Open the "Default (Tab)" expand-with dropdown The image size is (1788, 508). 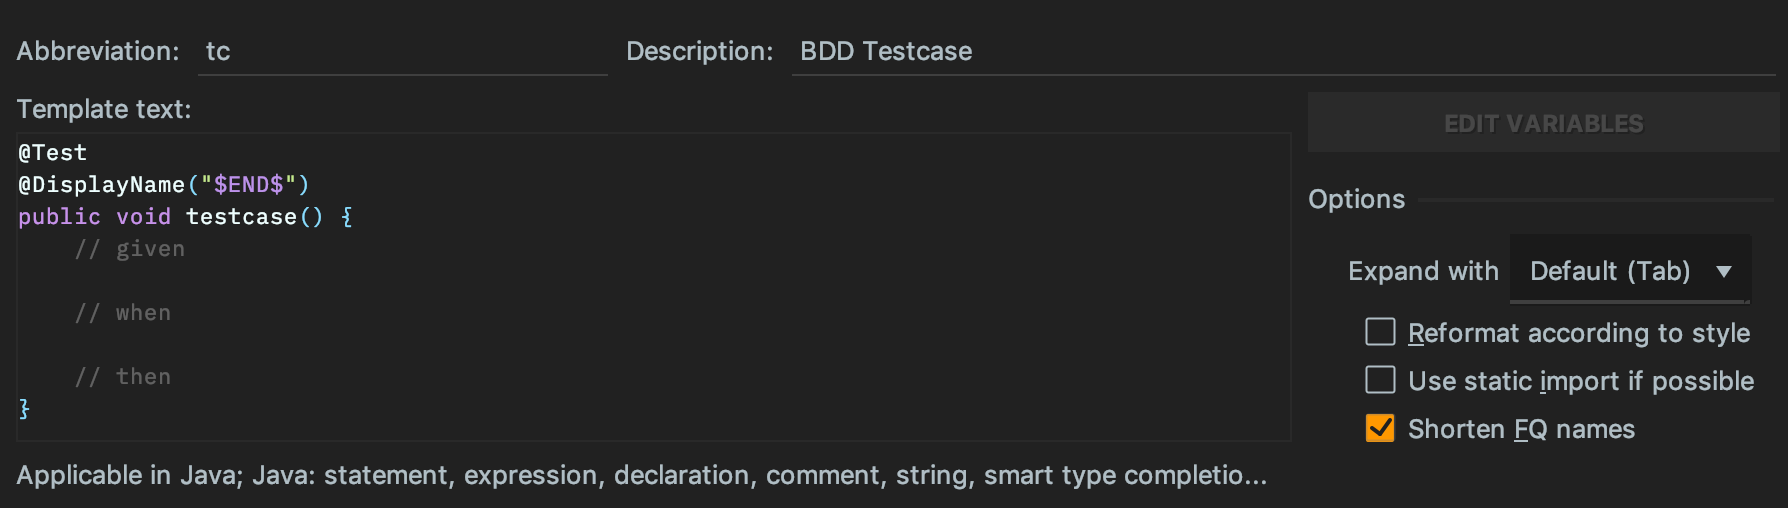[1630, 270]
